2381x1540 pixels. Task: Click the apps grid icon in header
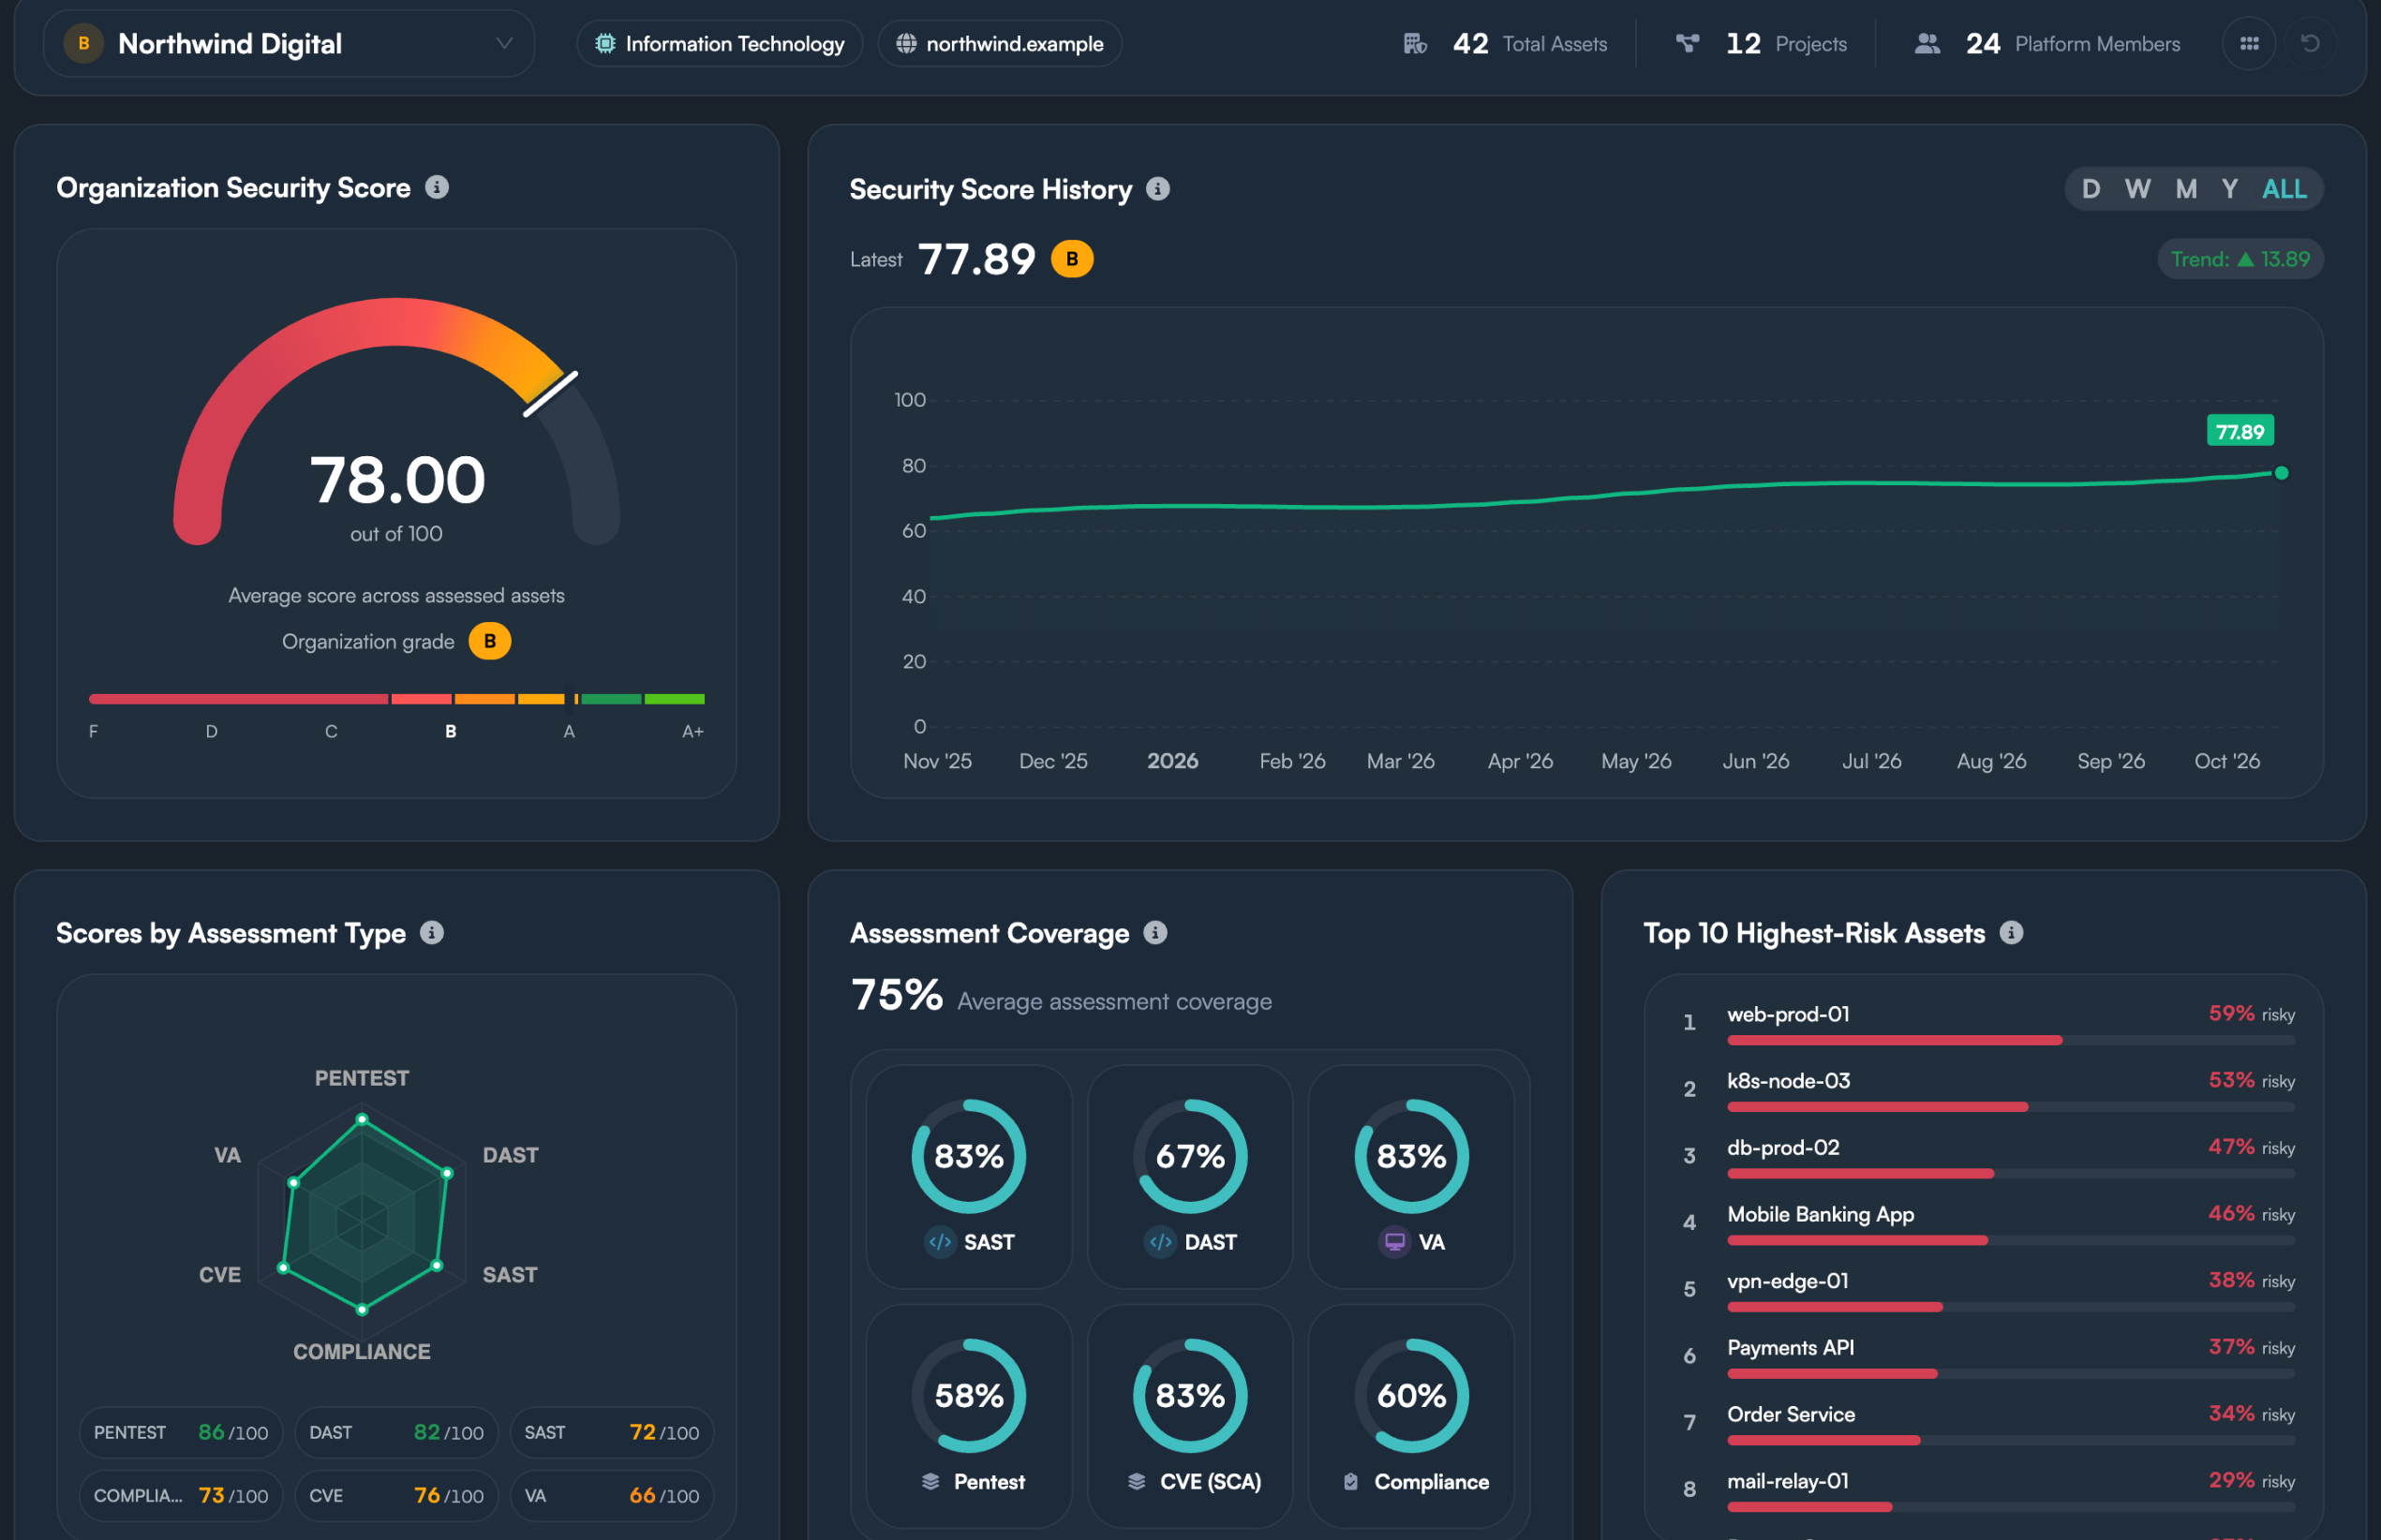point(2249,43)
